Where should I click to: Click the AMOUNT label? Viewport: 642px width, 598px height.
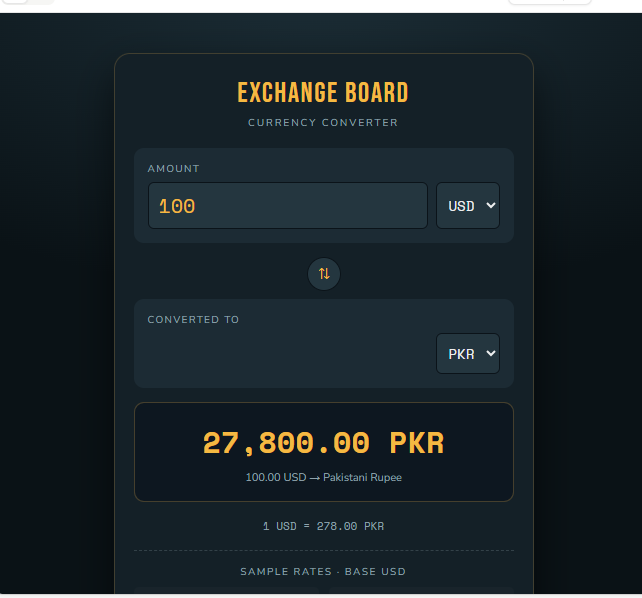tap(174, 169)
